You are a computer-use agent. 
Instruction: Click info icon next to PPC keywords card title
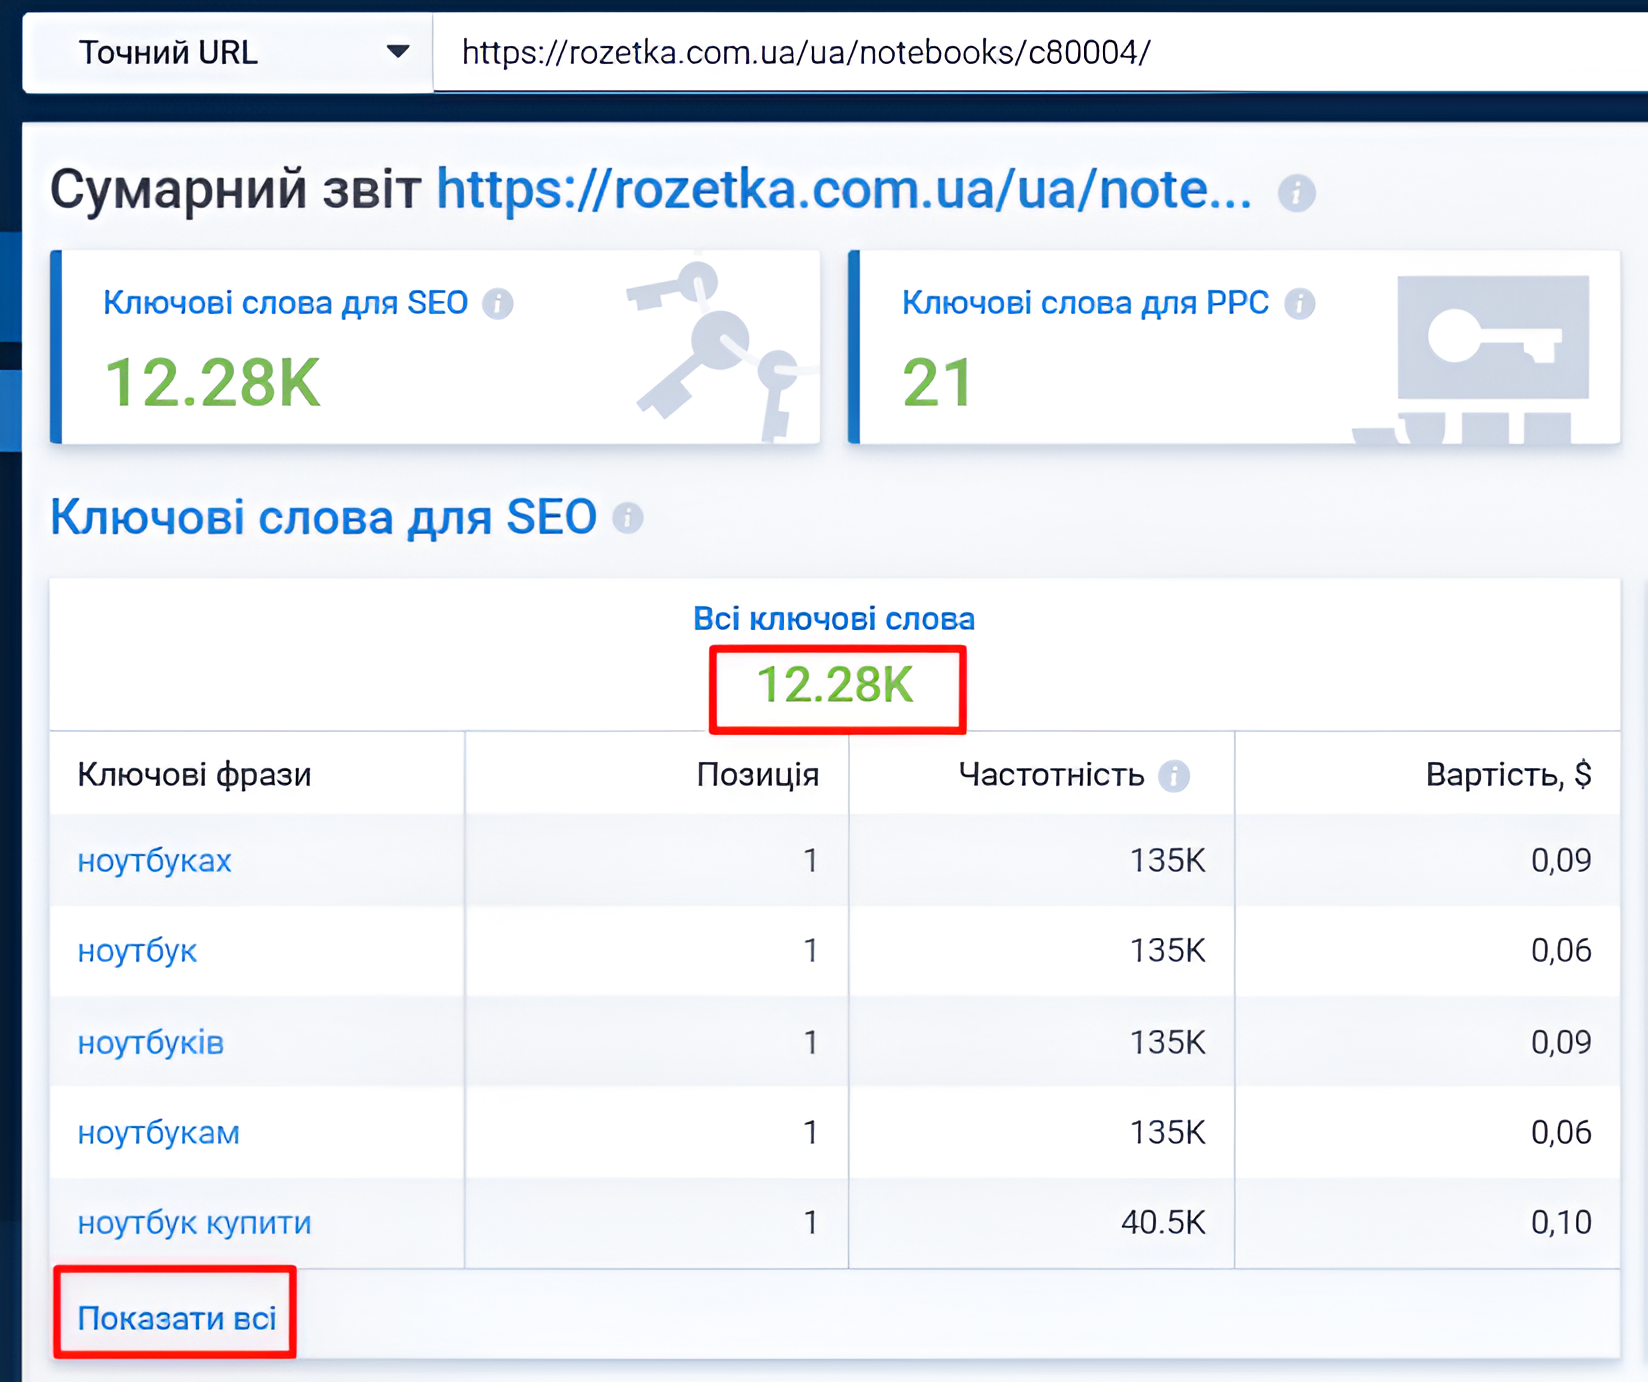(1300, 303)
